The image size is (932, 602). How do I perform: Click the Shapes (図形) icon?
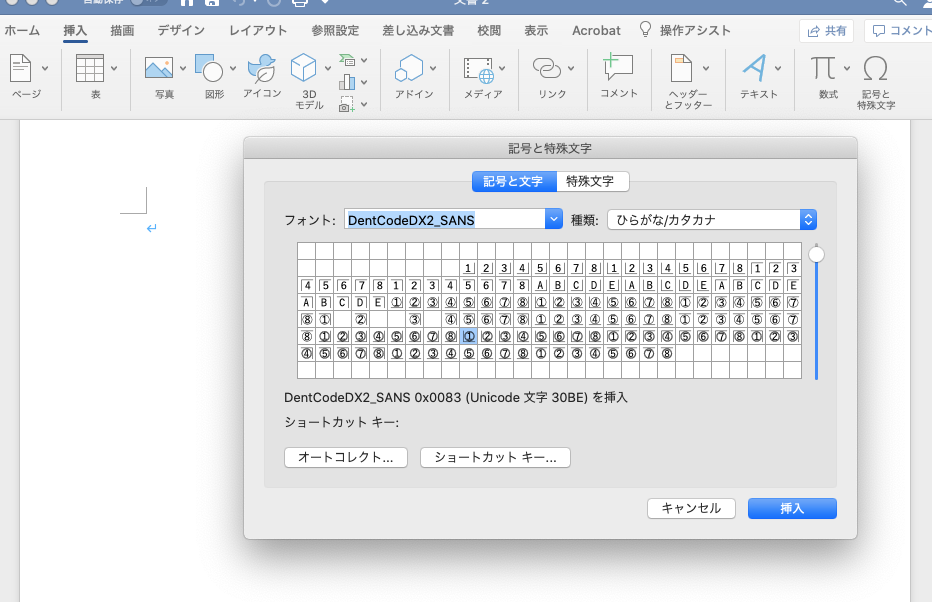click(x=209, y=68)
